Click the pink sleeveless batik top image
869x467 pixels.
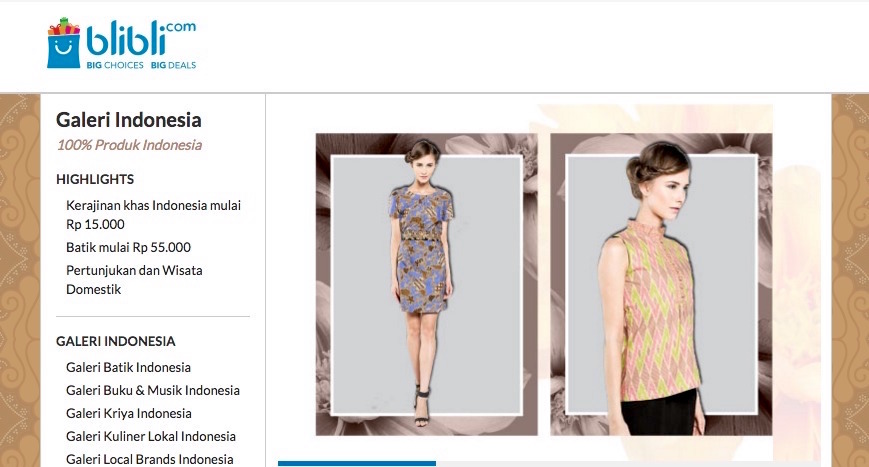661,284
